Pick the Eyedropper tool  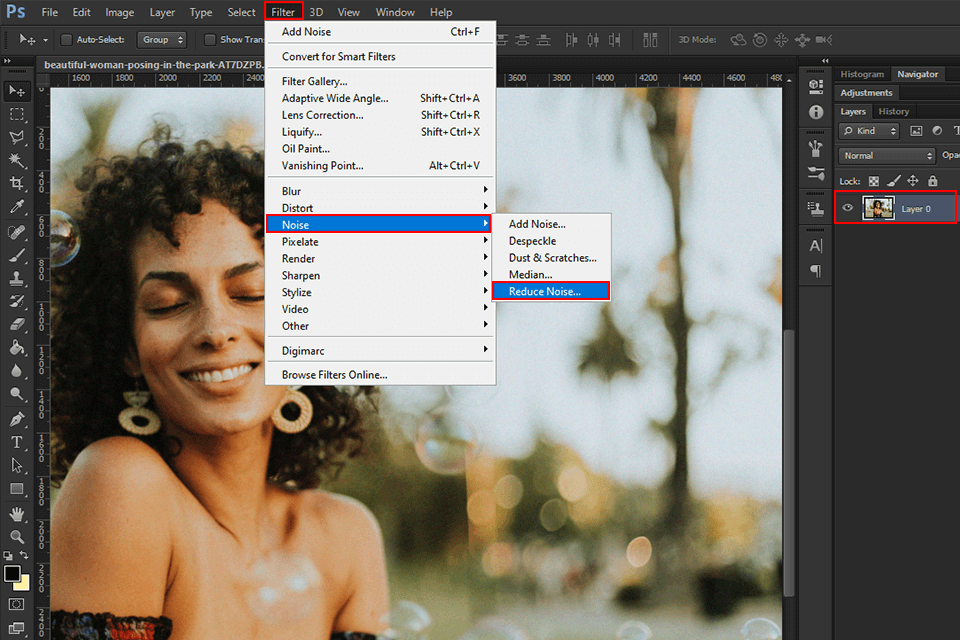[x=17, y=208]
